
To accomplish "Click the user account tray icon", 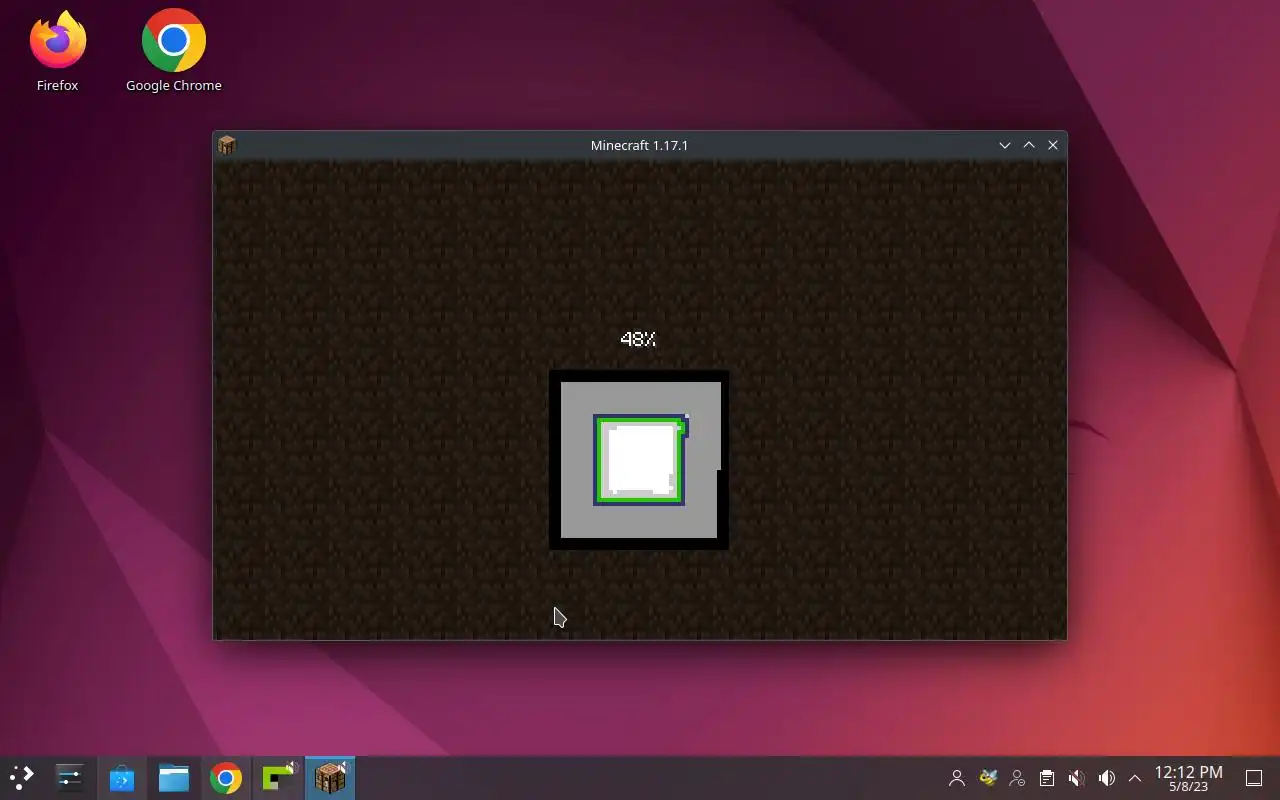I will (x=957, y=778).
